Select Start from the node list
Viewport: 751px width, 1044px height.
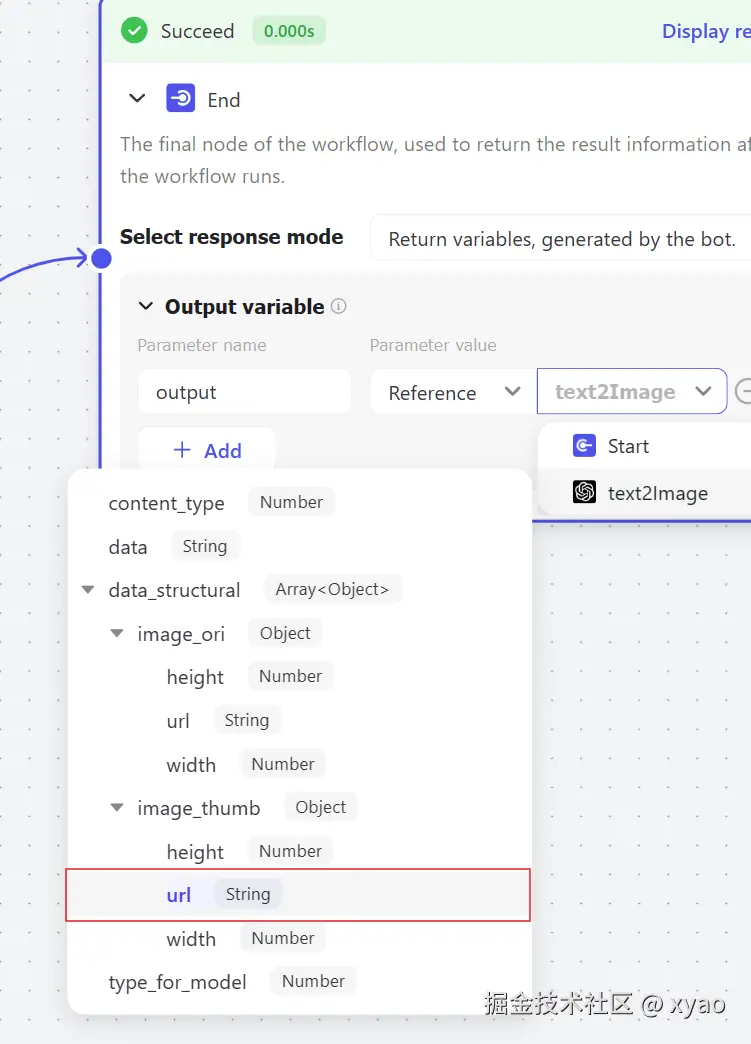[x=628, y=446]
